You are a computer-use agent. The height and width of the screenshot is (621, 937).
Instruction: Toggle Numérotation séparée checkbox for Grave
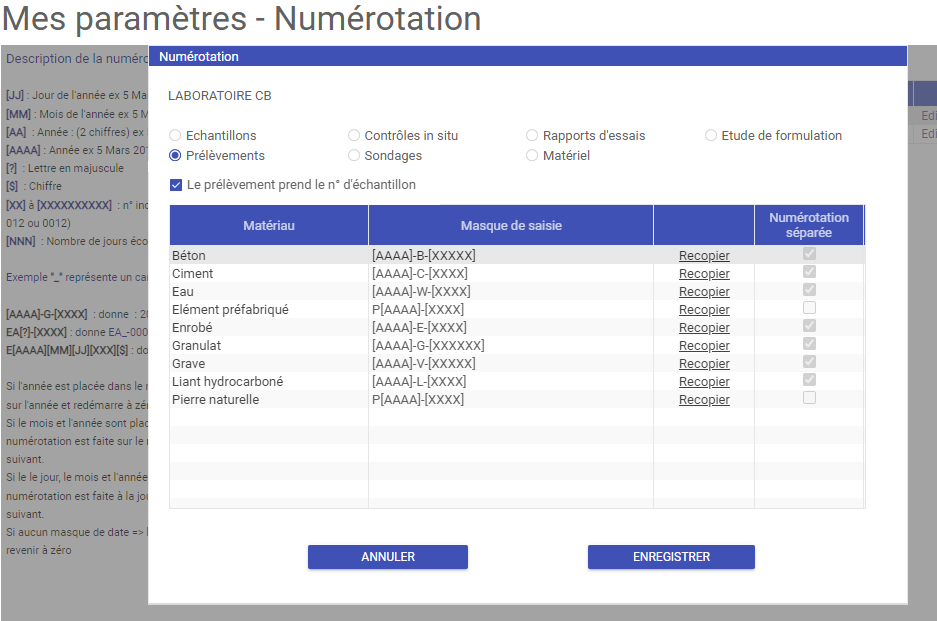(809, 362)
